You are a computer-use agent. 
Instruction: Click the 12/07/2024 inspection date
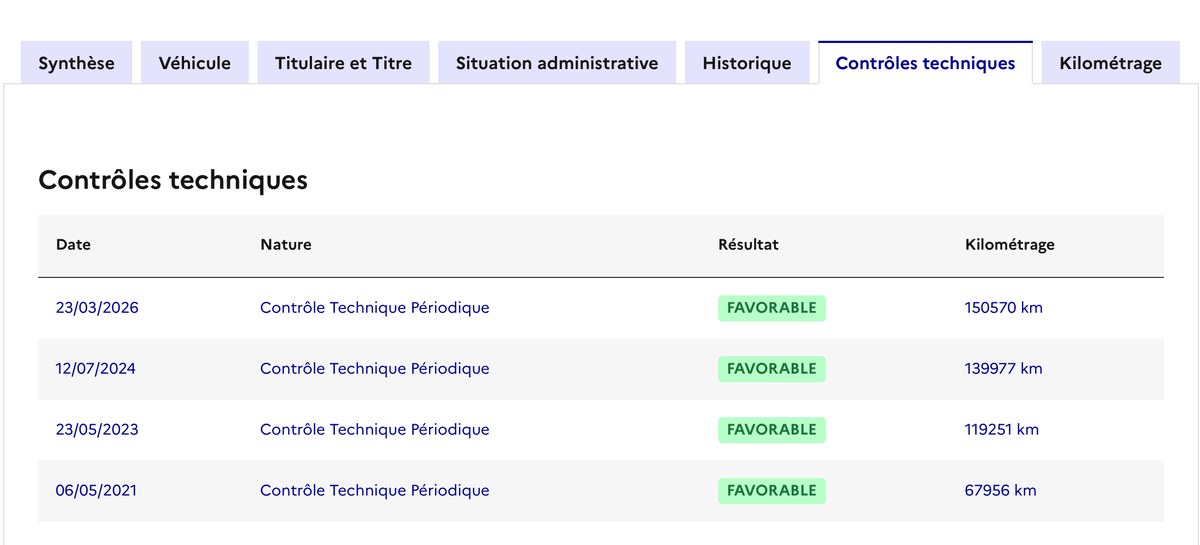point(95,369)
